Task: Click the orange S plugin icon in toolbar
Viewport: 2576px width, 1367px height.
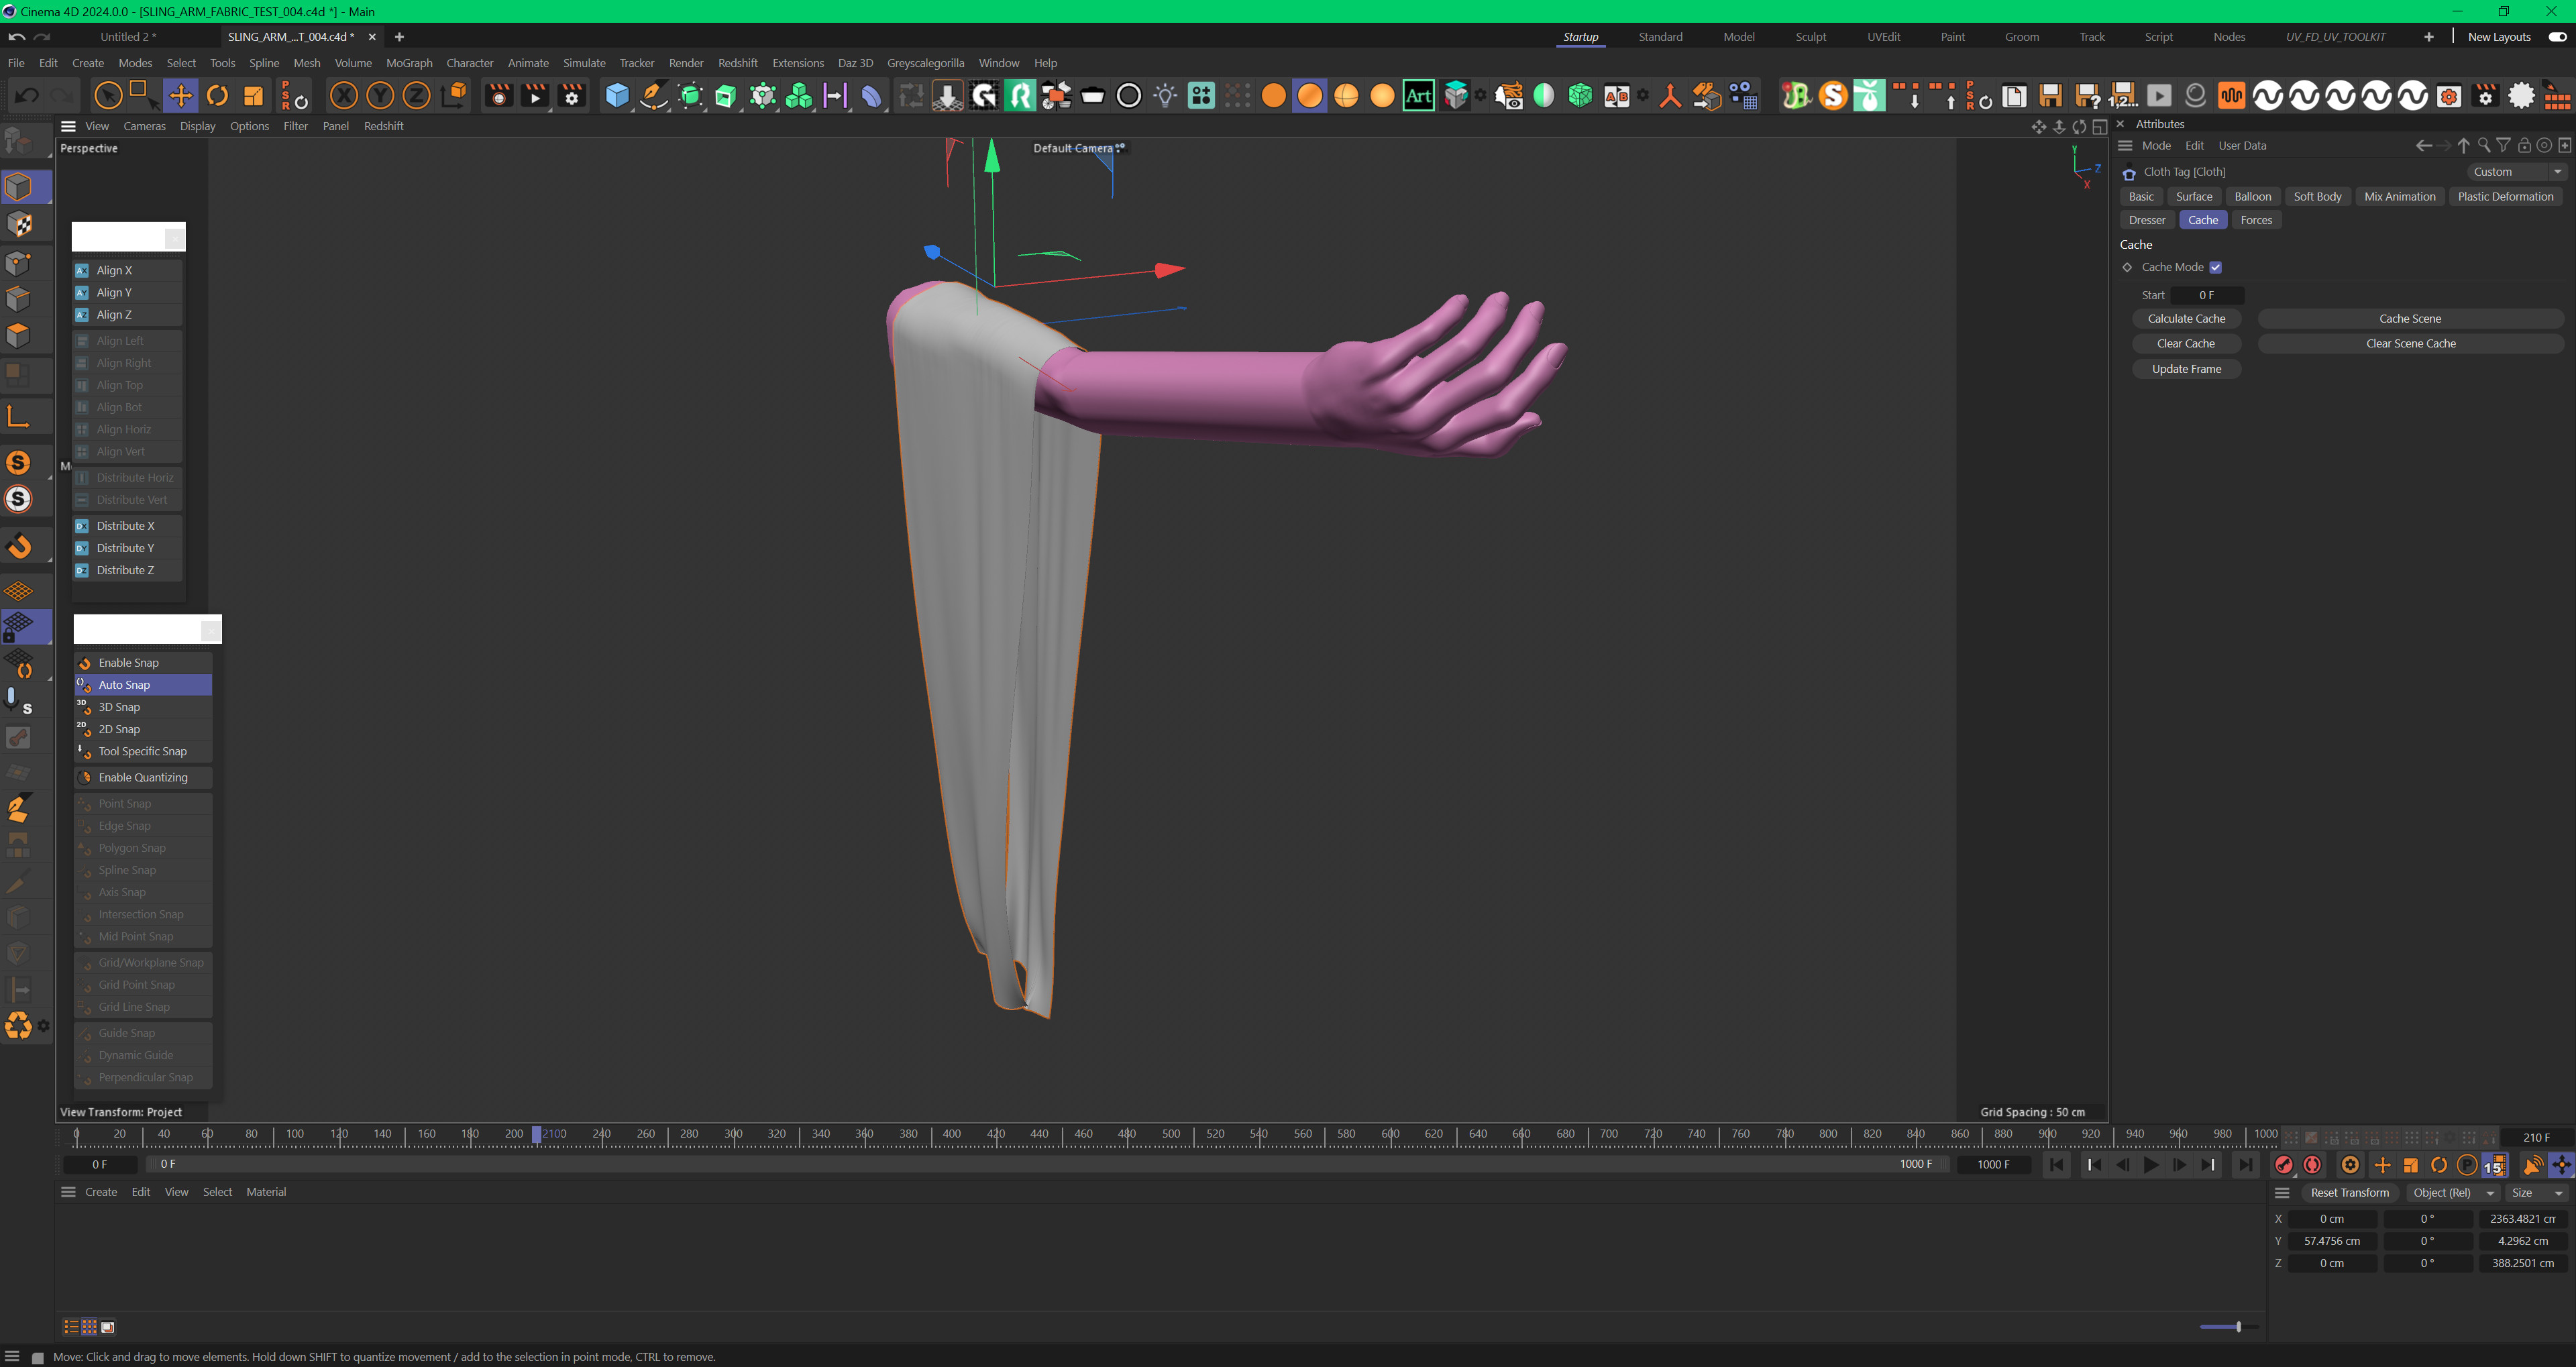Action: coord(1832,96)
